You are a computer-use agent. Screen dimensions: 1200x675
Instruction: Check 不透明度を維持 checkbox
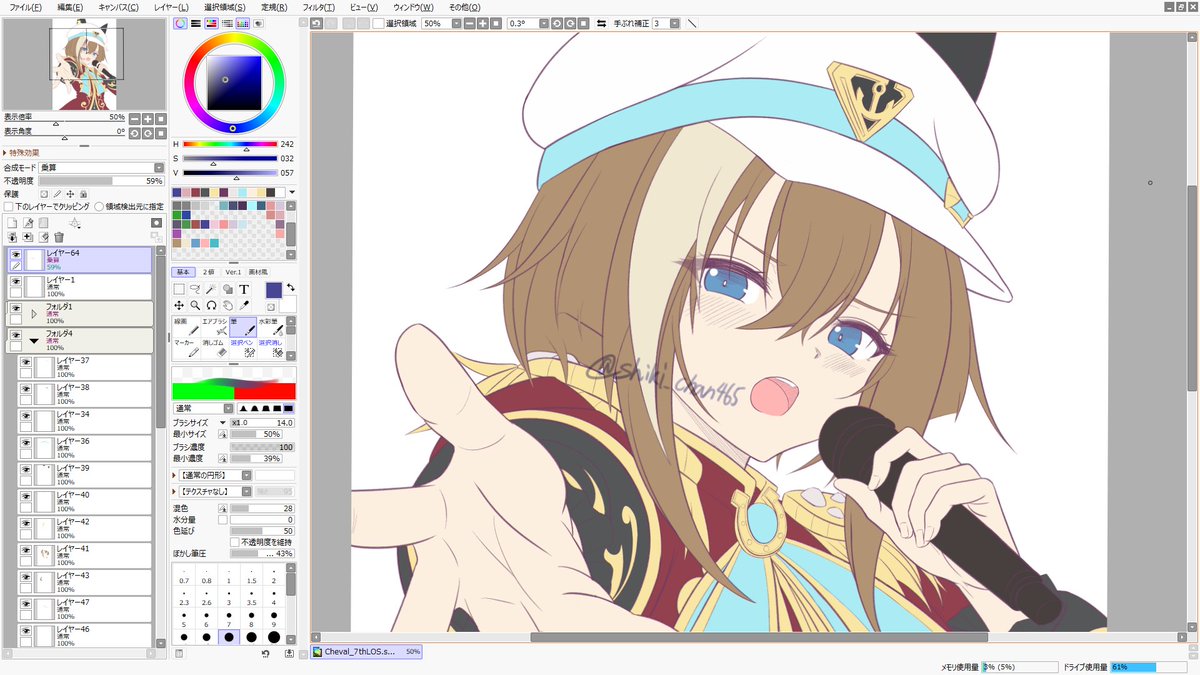(x=236, y=542)
